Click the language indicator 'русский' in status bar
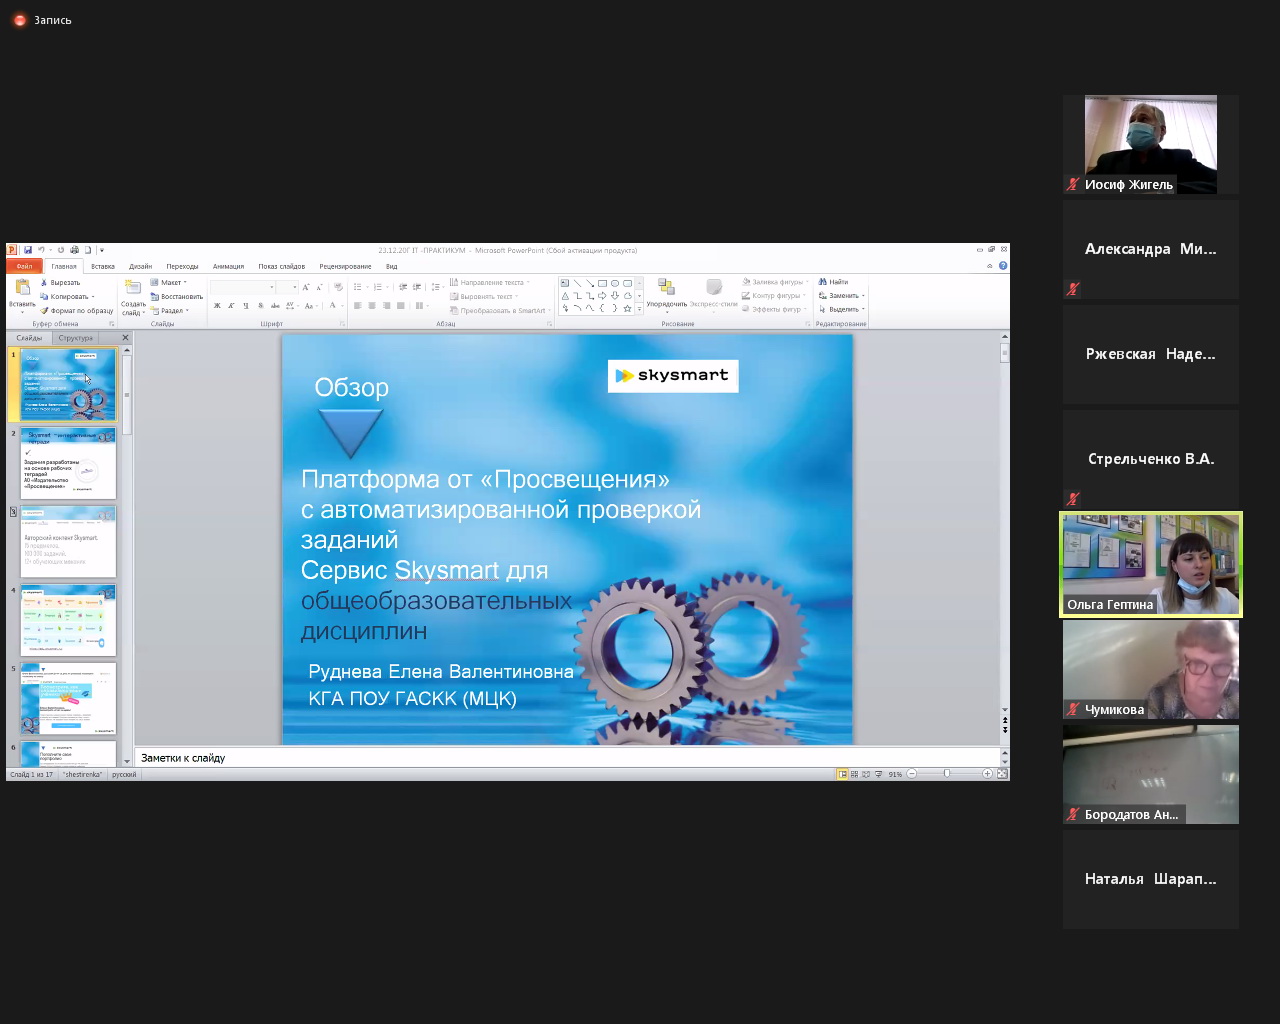 coord(124,774)
